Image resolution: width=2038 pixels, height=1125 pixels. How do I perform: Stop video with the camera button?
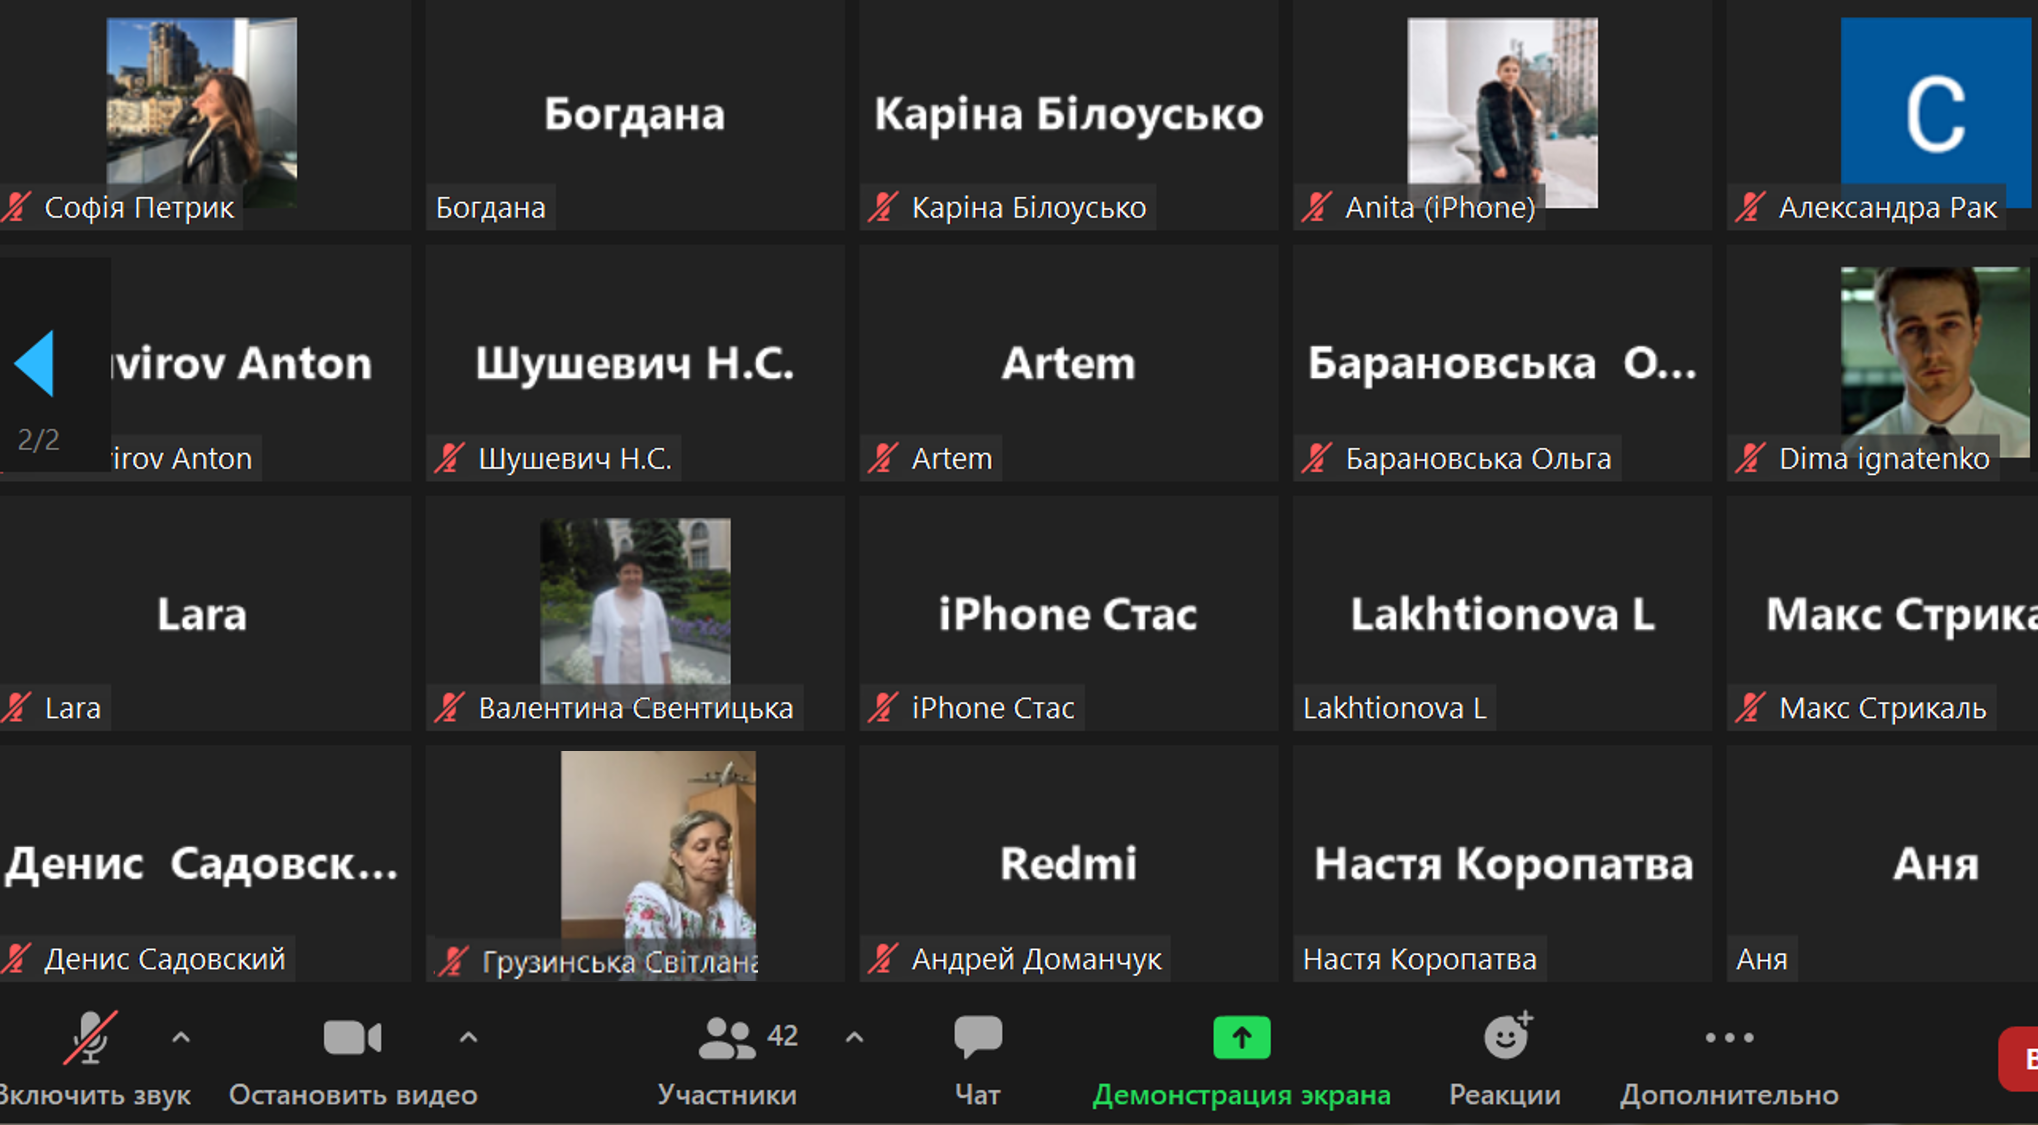[x=352, y=1037]
